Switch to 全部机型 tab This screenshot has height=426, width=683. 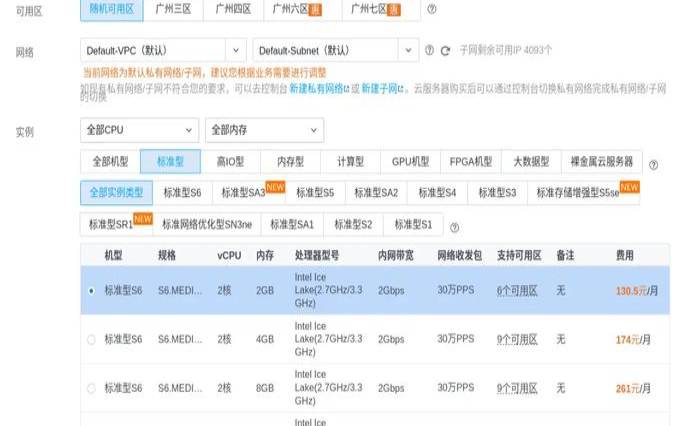coord(110,162)
